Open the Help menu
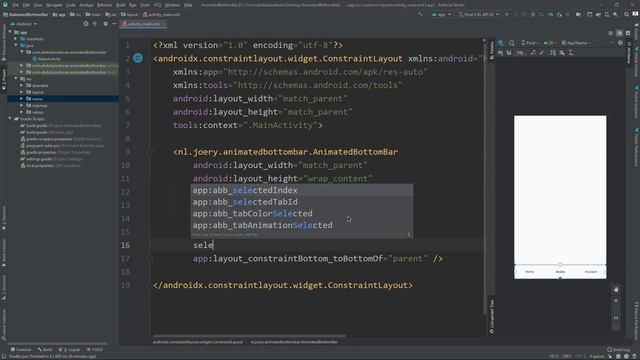640x360 pixels. coord(188,5)
